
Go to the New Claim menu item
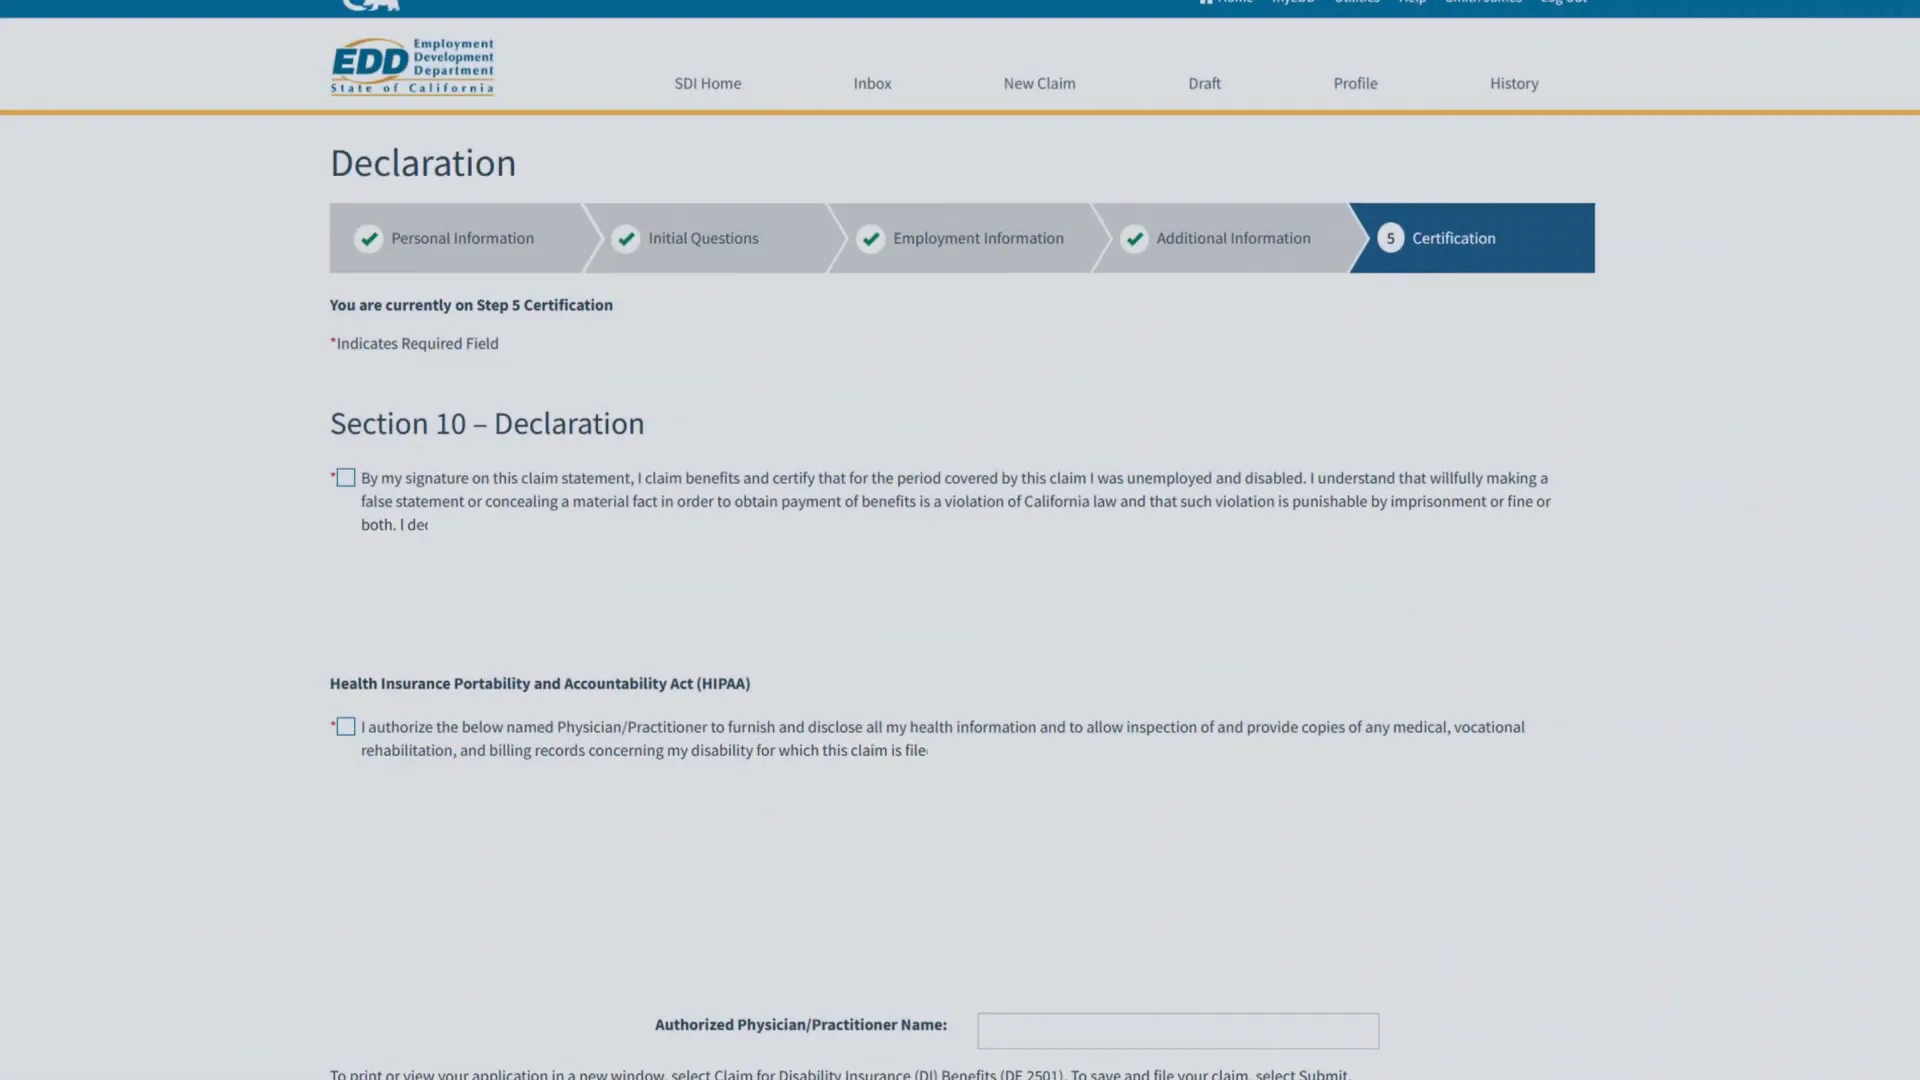click(1039, 84)
